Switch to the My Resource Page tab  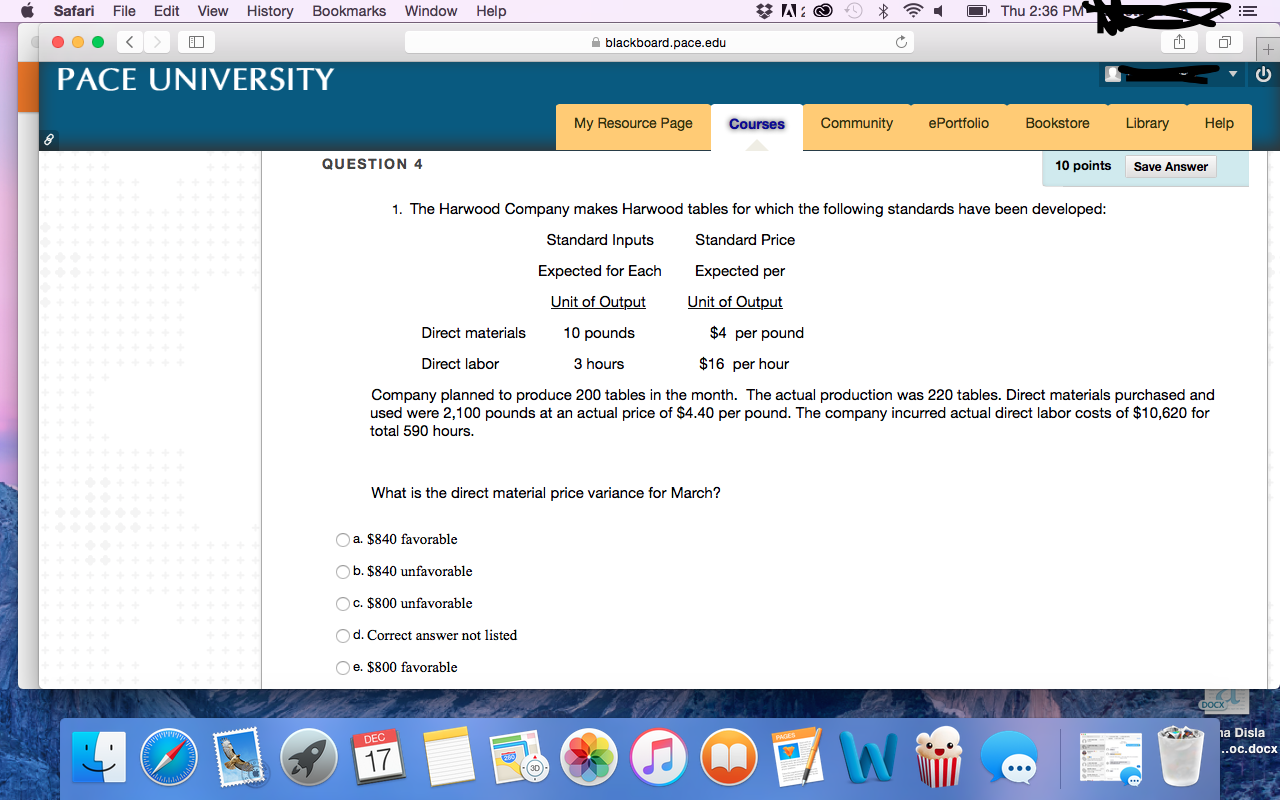633,126
